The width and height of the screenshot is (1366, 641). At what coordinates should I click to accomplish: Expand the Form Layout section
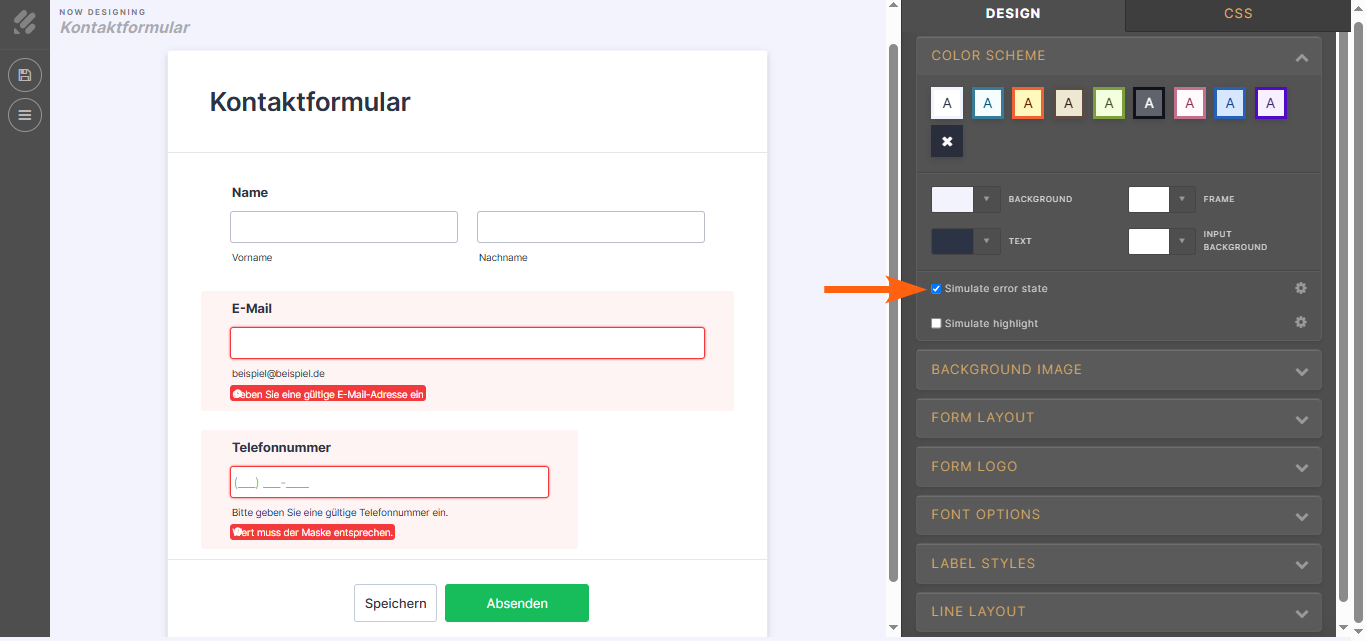1119,418
